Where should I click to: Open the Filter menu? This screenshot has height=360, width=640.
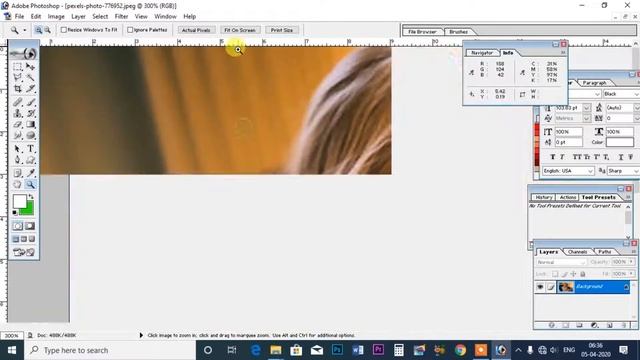[x=121, y=16]
